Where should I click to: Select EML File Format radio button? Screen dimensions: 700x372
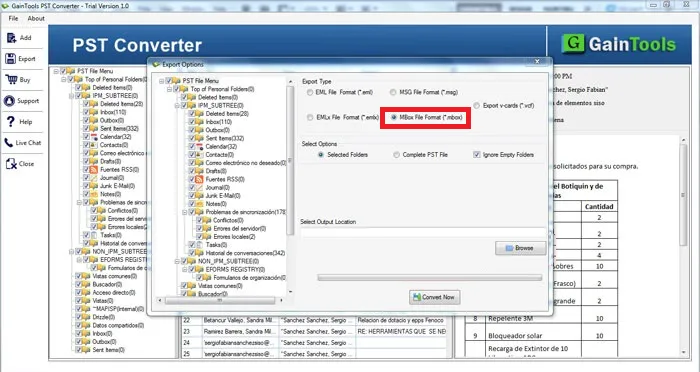point(310,92)
